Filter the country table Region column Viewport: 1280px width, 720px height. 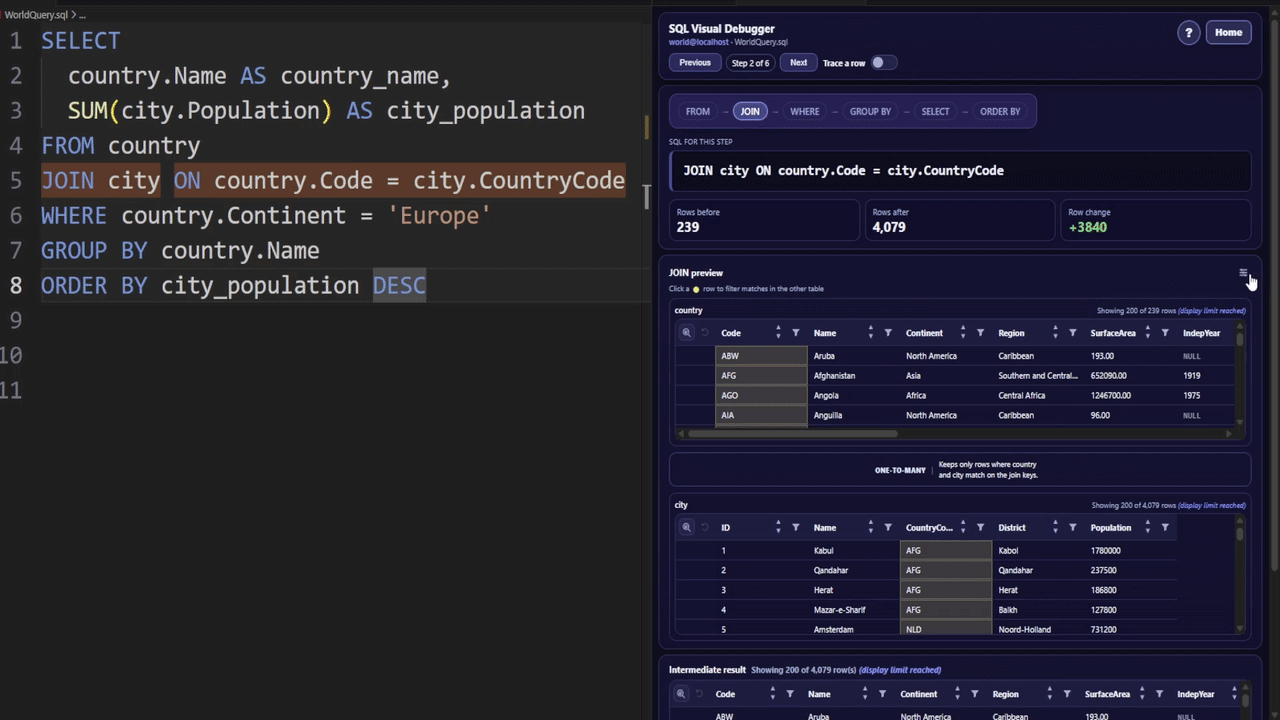click(1072, 333)
